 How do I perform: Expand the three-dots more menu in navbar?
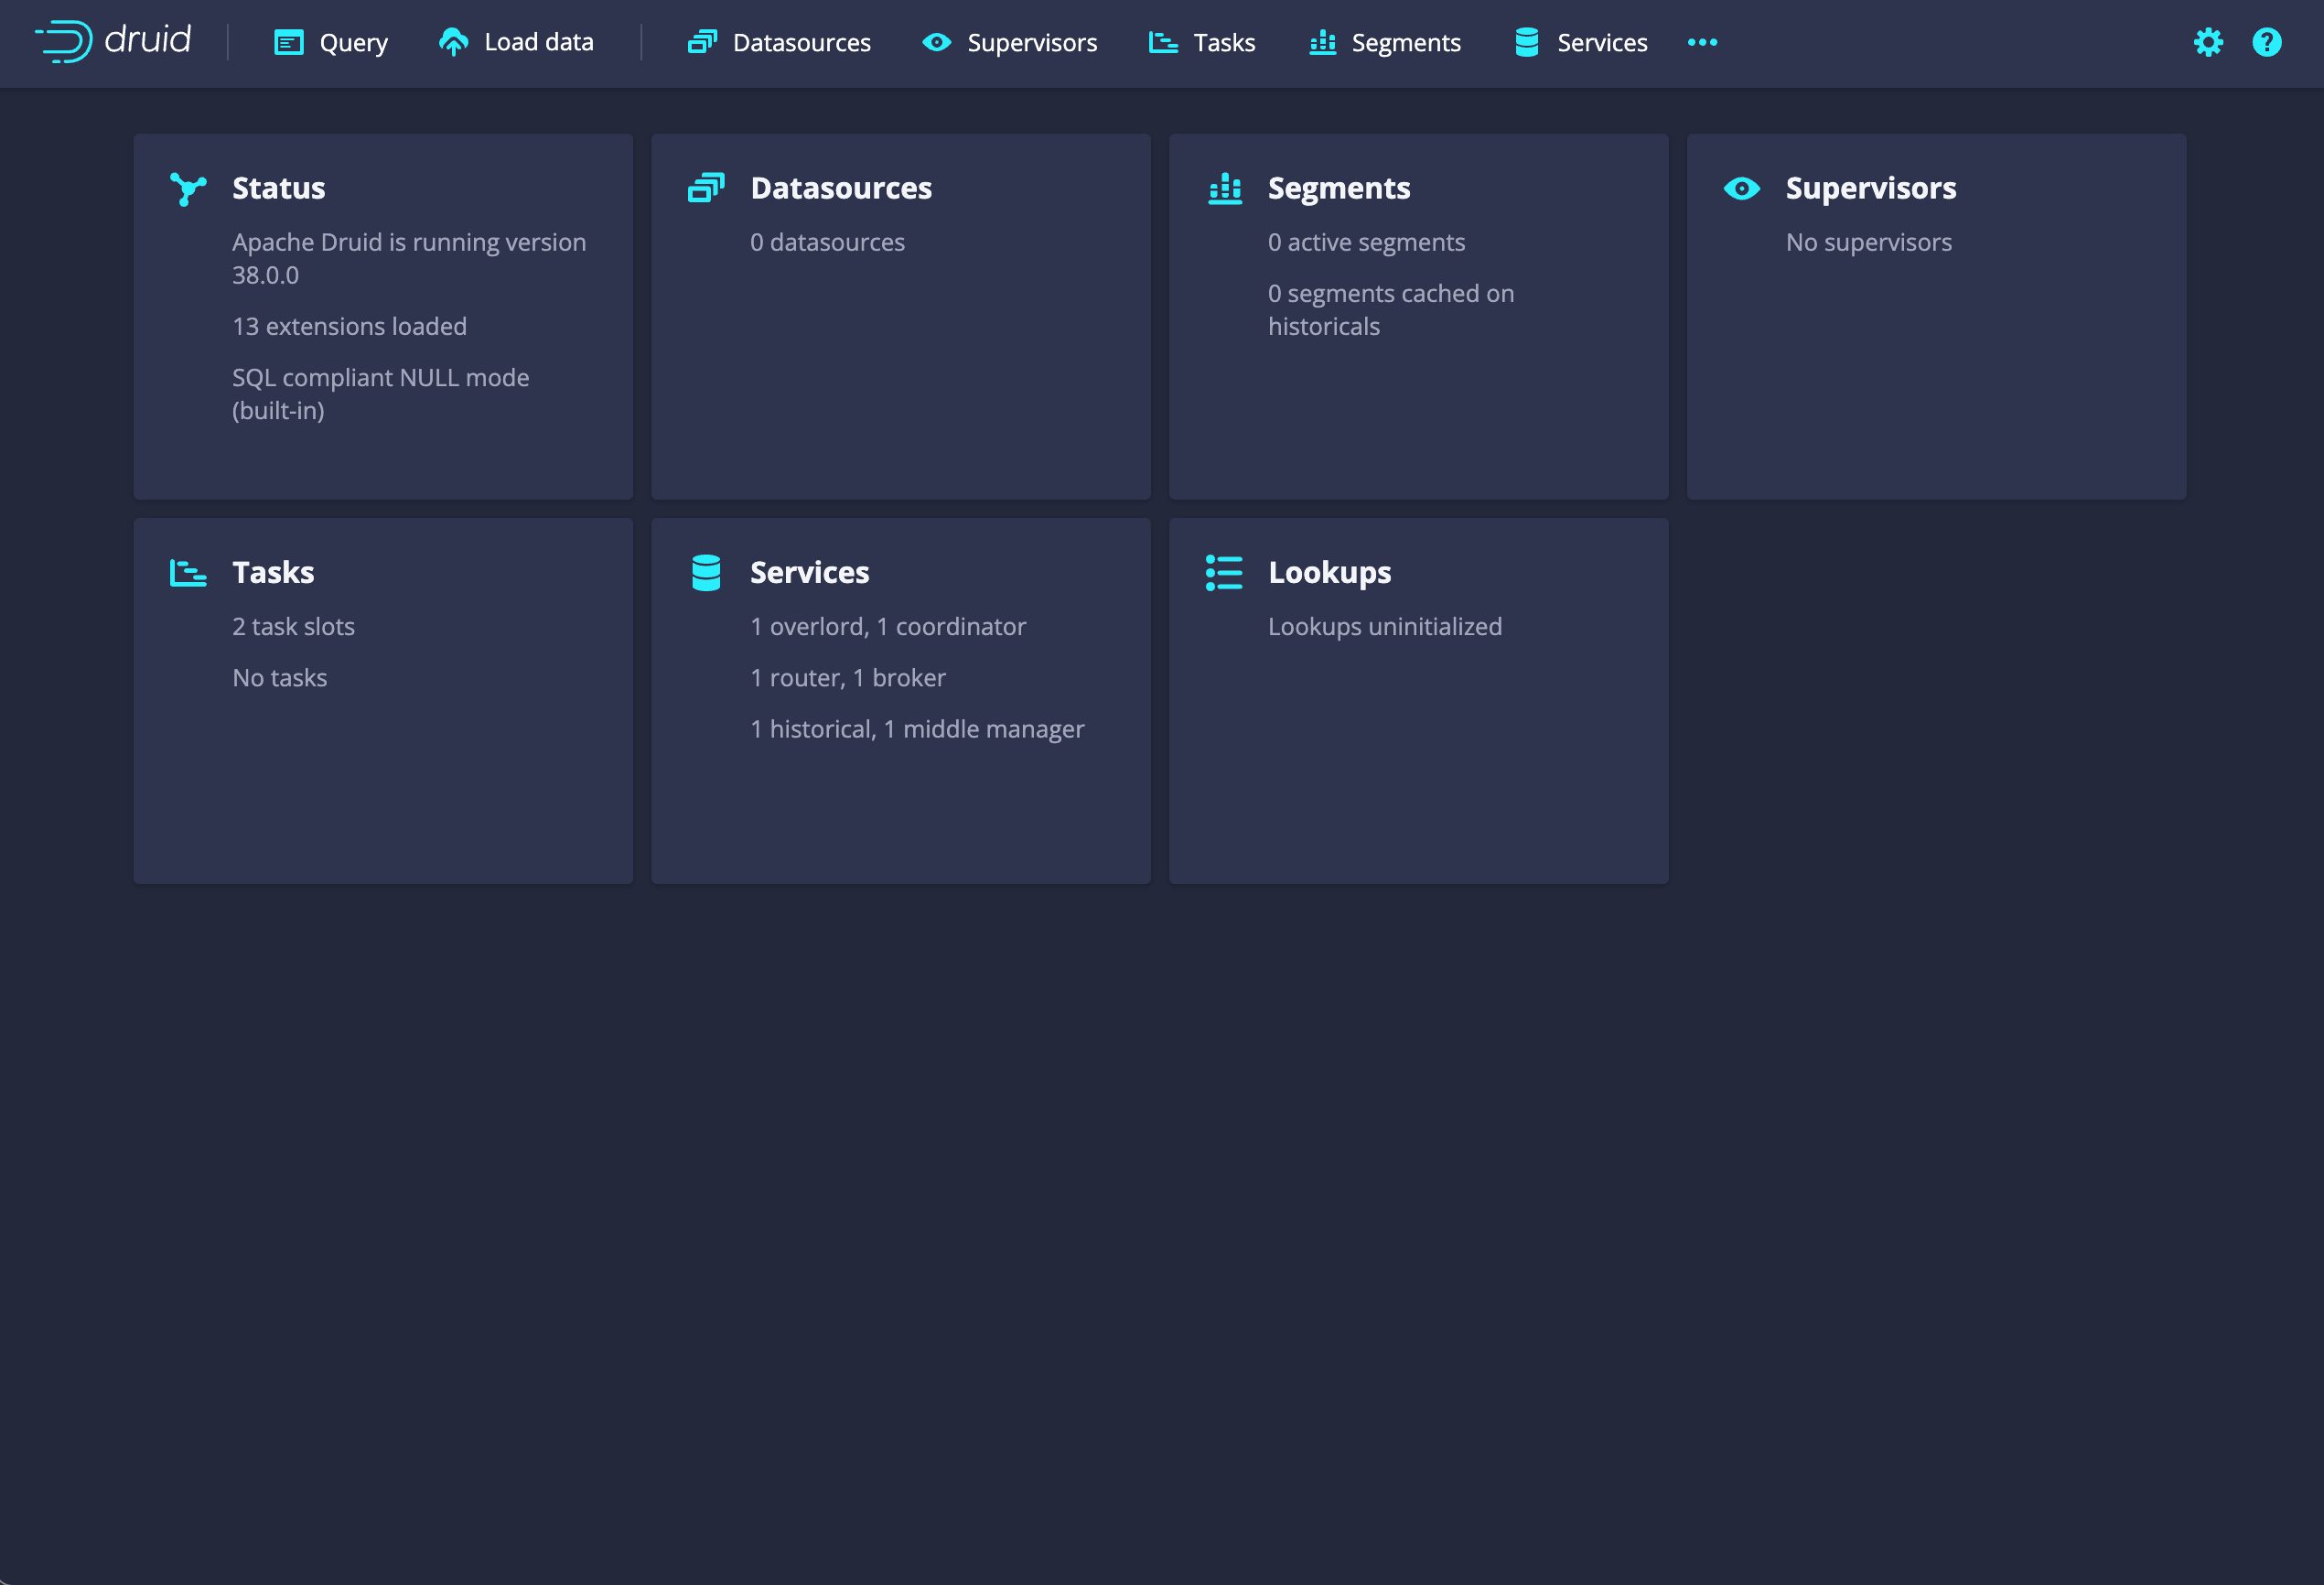pos(1702,42)
